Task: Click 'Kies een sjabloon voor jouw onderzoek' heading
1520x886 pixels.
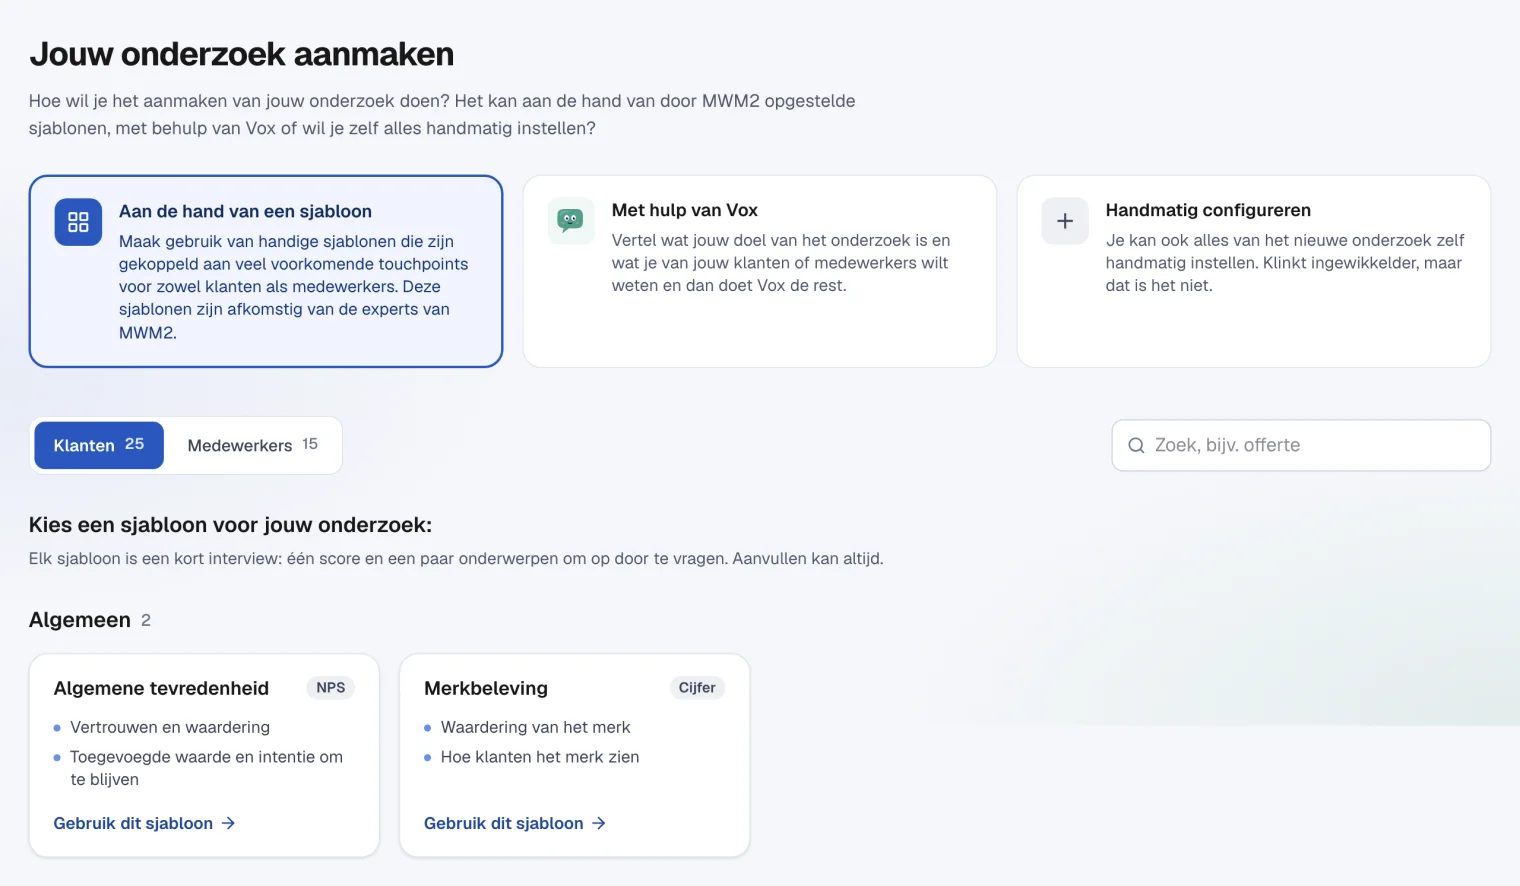Action: (230, 525)
